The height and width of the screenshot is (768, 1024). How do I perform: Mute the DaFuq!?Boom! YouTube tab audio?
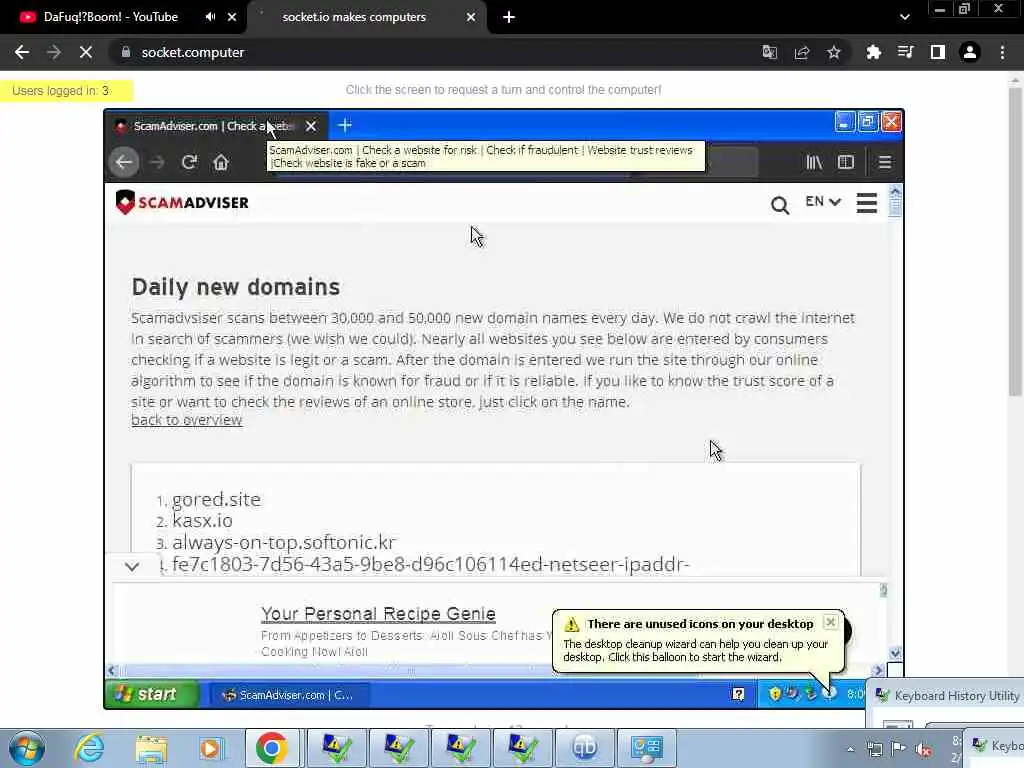tap(210, 17)
